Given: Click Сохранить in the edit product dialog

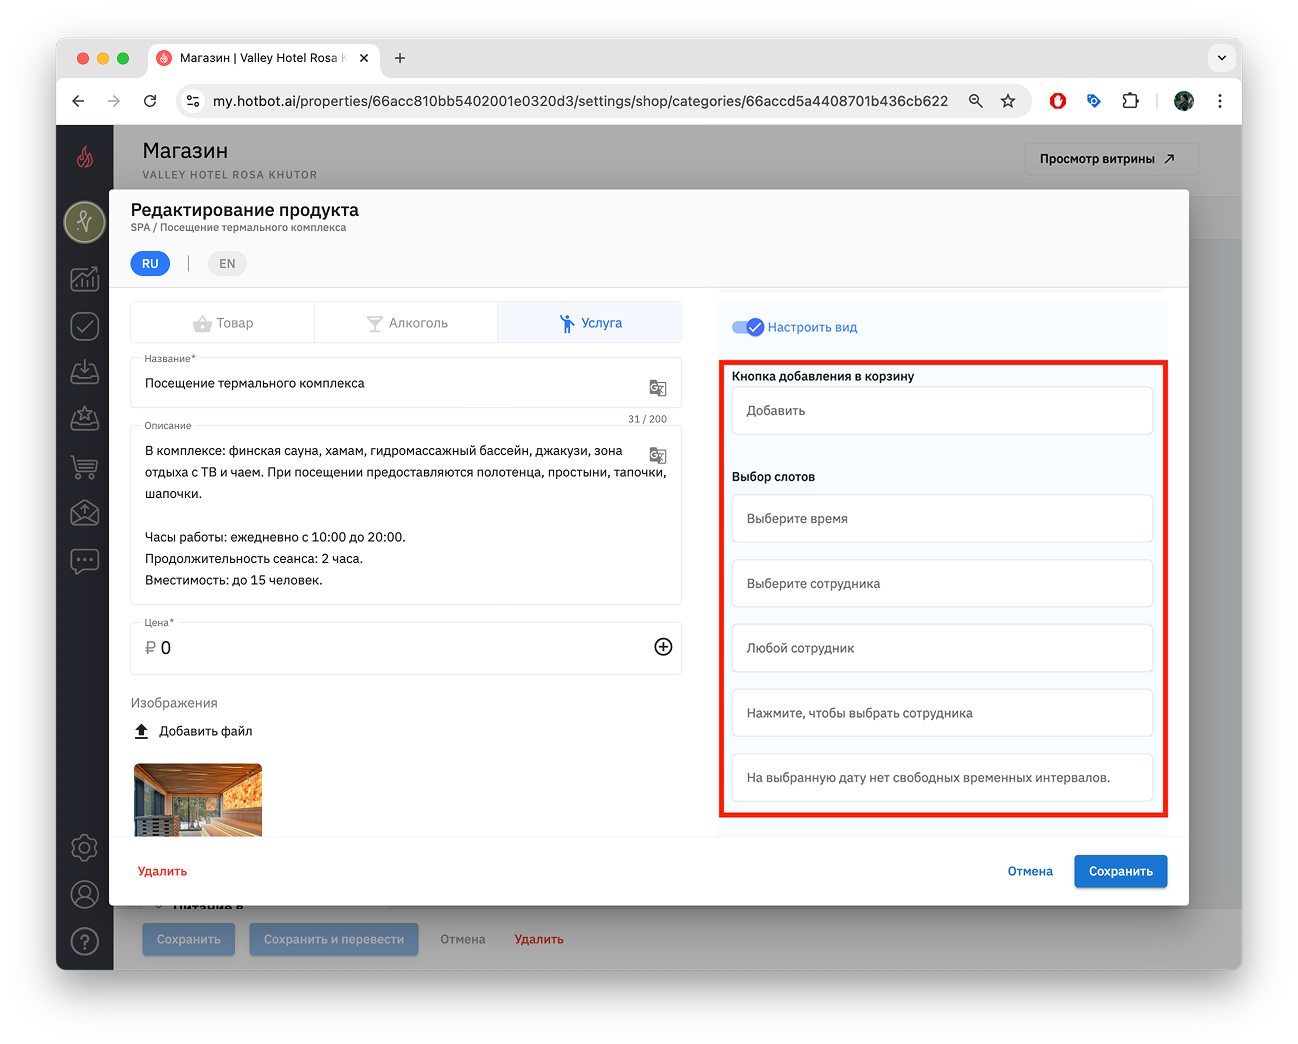Looking at the screenshot, I should pos(1121,871).
